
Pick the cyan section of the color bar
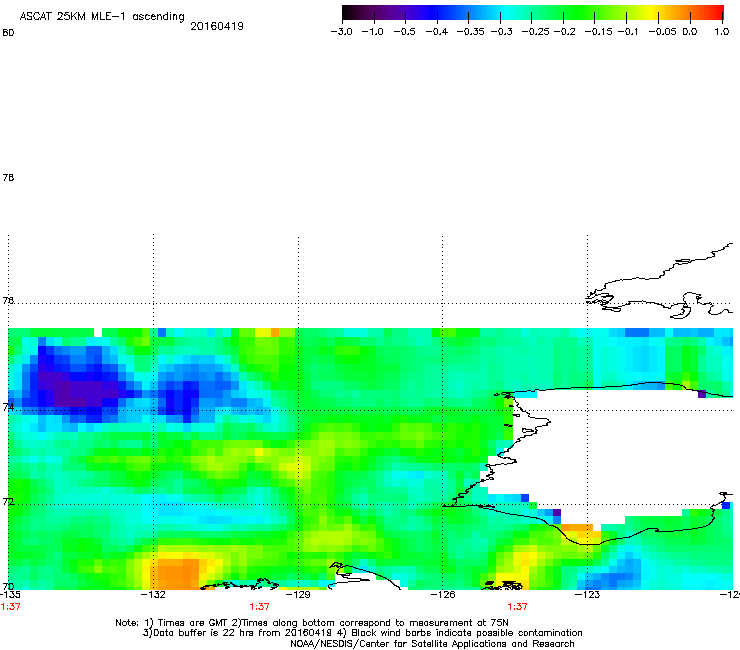tap(507, 13)
